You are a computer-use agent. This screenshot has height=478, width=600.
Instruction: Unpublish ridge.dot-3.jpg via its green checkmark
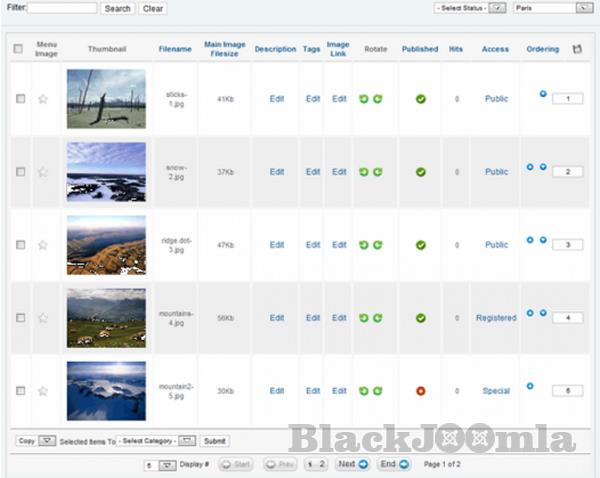pyautogui.click(x=421, y=245)
